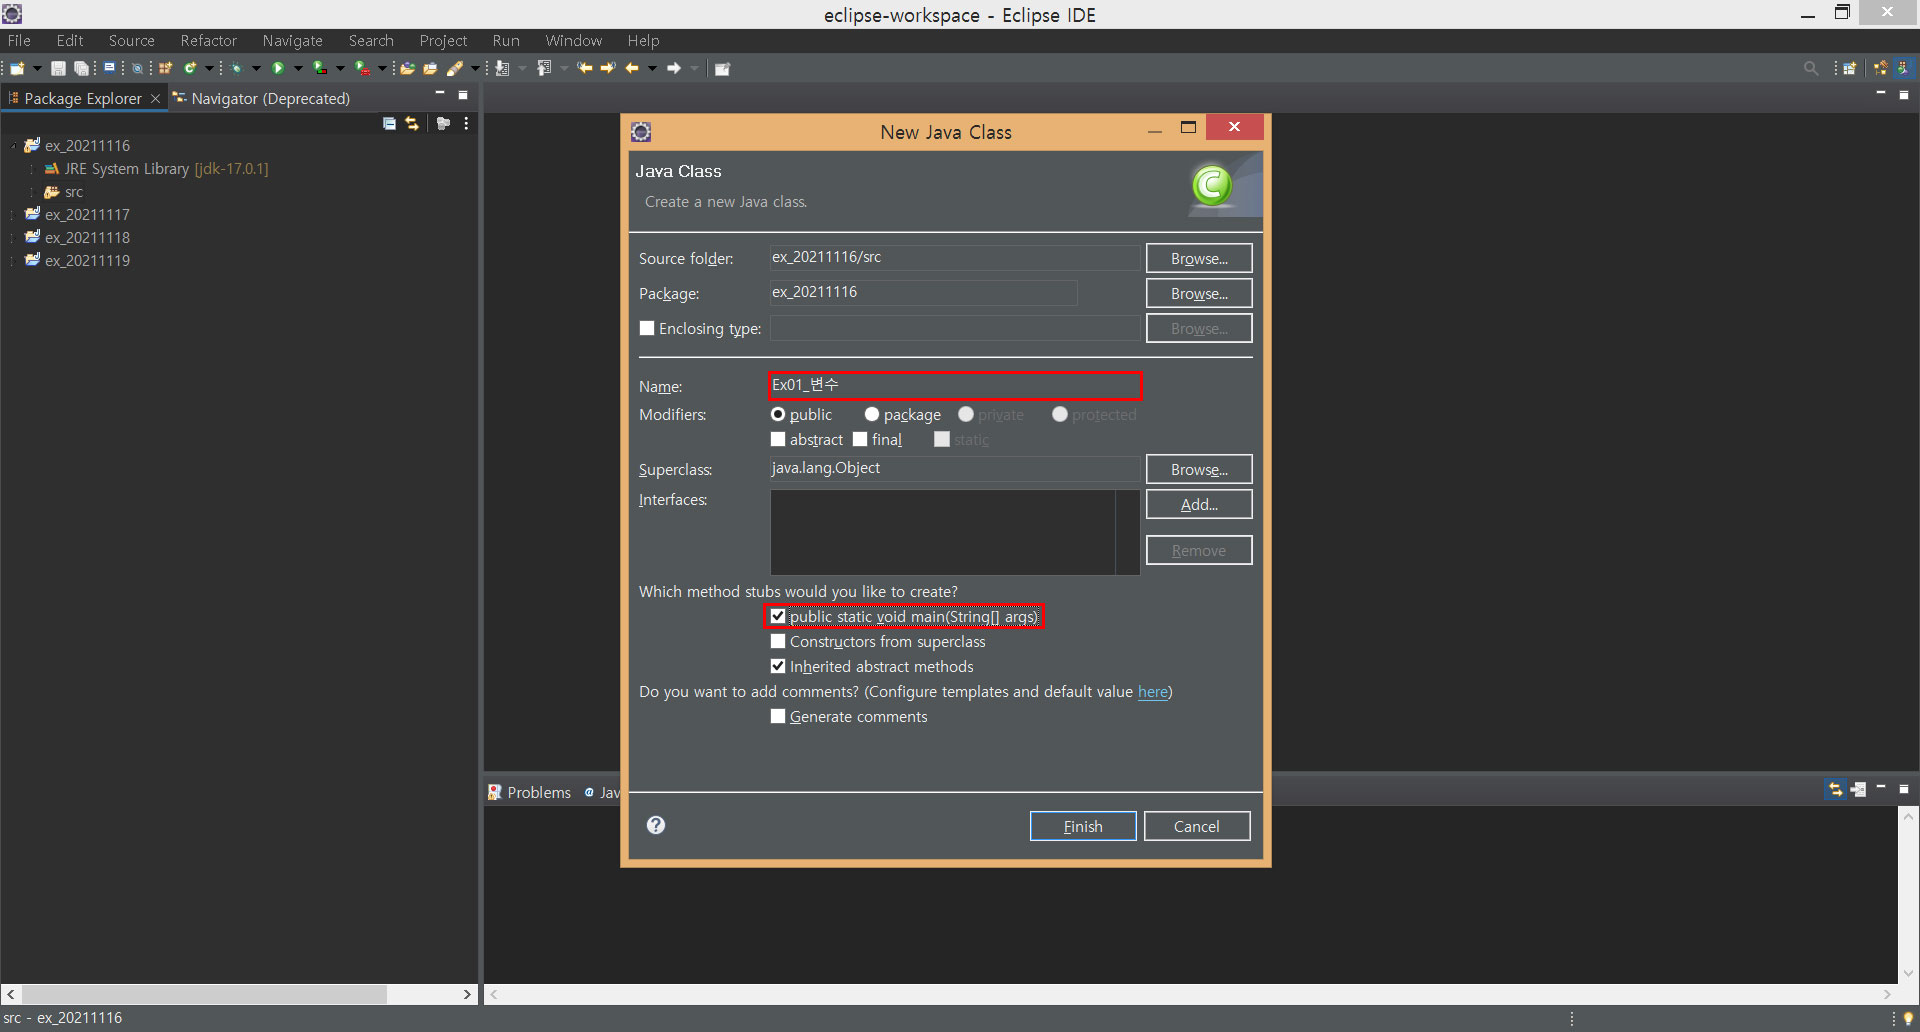Click the Pin Editor icon
This screenshot has width=1920, height=1032.
click(722, 68)
